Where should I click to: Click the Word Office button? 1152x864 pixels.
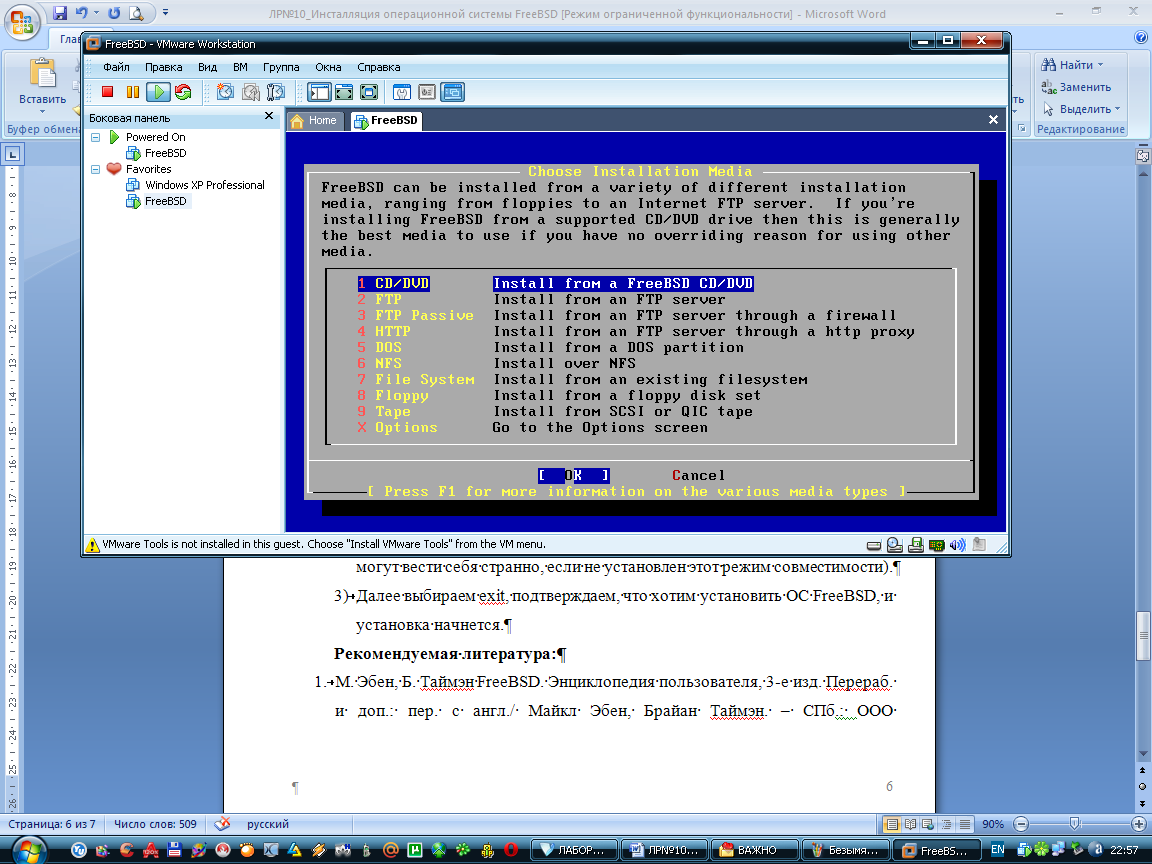(22, 21)
